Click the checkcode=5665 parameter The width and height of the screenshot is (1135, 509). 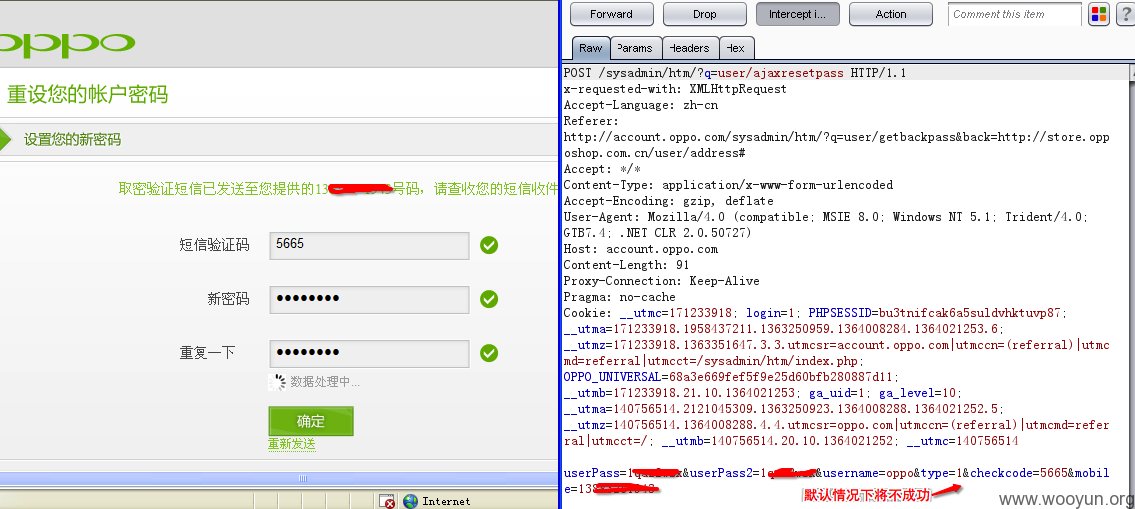click(x=1018, y=473)
